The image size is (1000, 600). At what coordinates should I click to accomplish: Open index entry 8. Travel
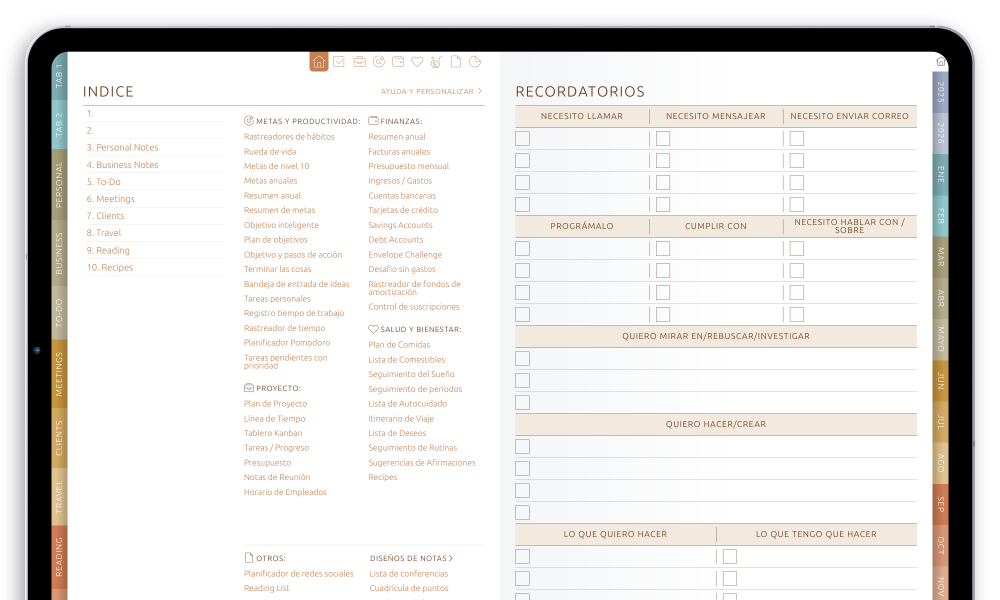click(104, 233)
